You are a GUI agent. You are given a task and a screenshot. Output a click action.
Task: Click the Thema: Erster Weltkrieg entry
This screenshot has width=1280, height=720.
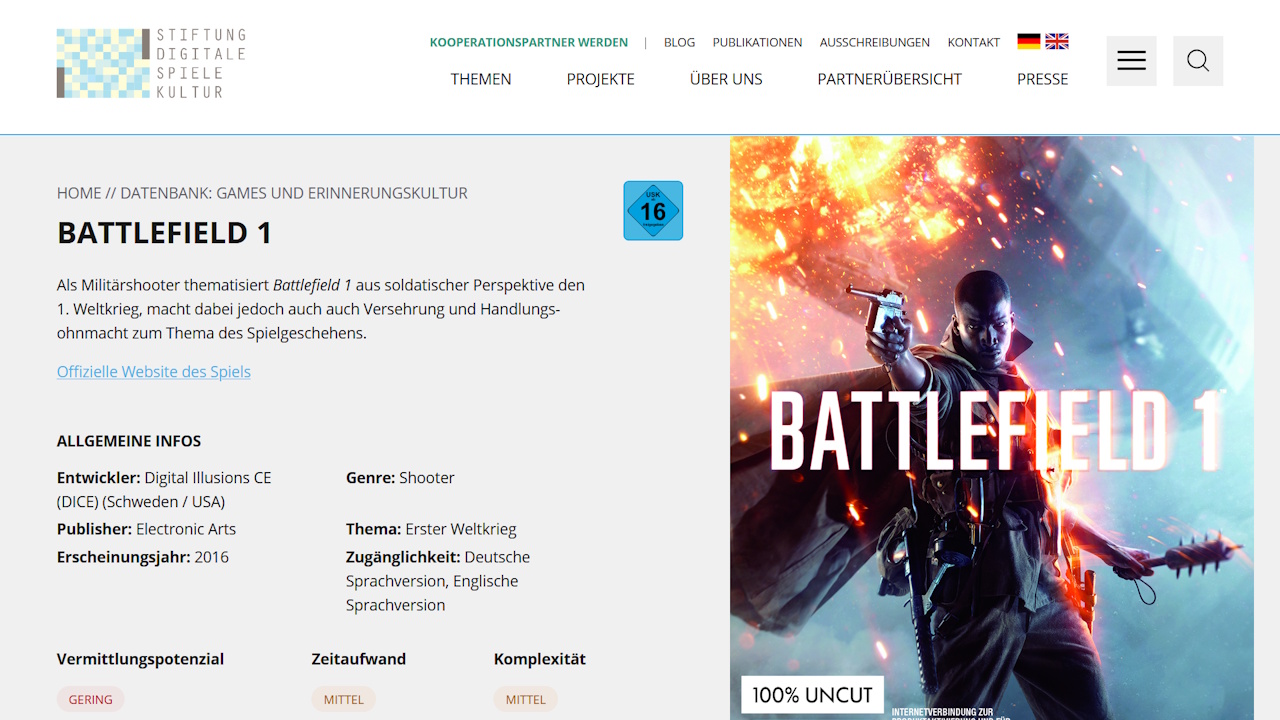pos(431,529)
